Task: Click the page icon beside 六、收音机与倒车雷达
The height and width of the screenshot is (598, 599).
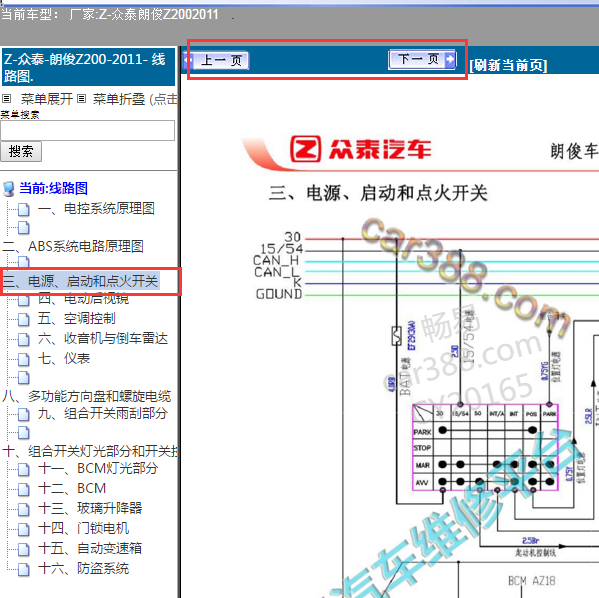Action: point(24,339)
